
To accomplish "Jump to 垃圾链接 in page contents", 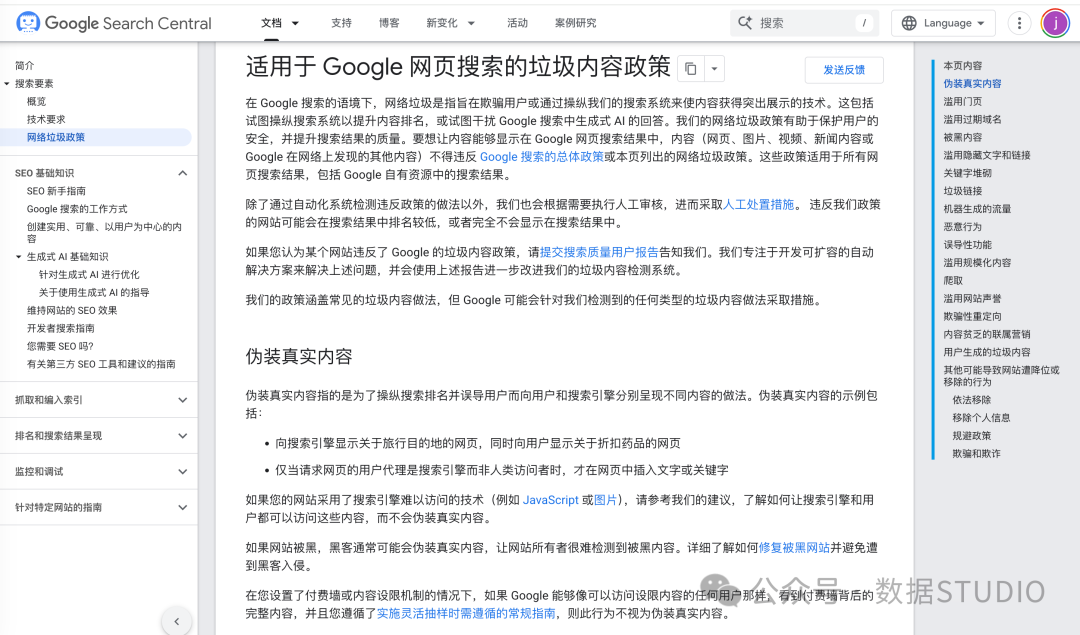I will (x=962, y=191).
